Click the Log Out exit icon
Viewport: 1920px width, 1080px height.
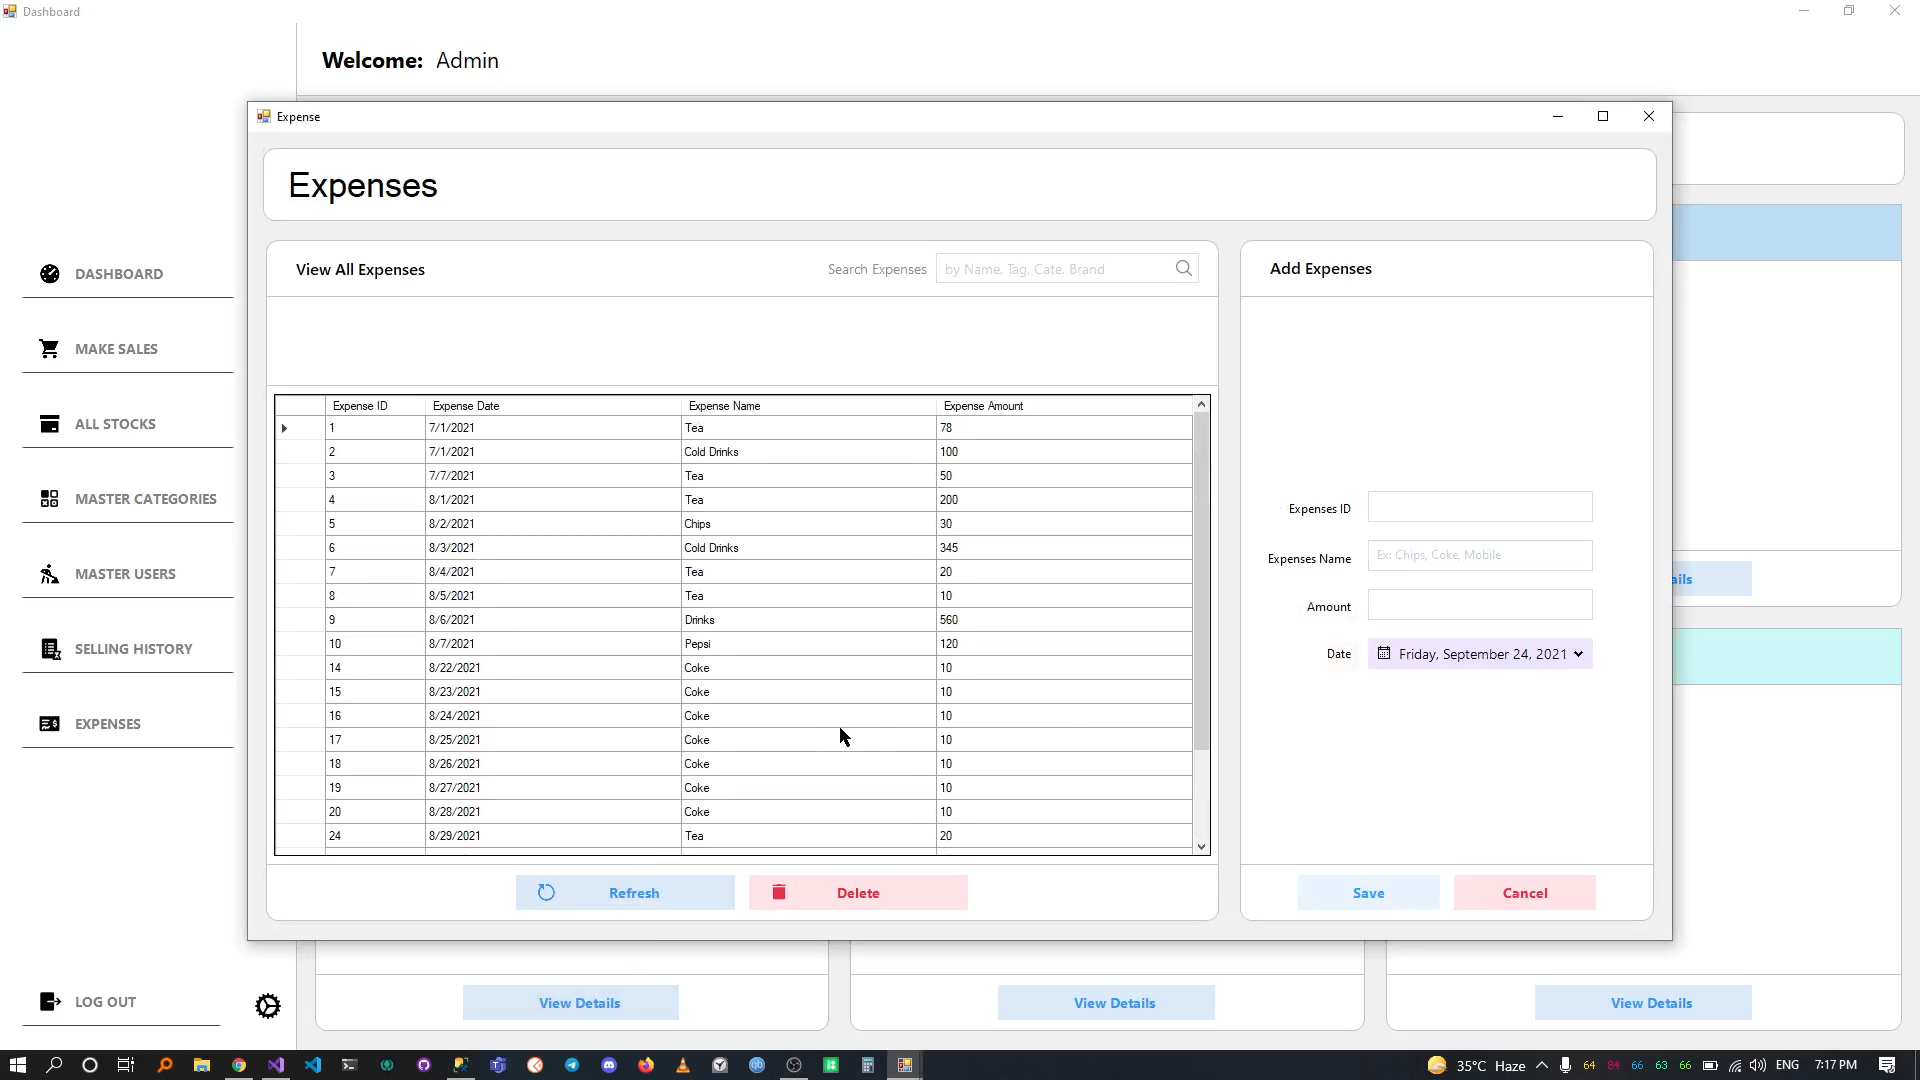click(x=49, y=1002)
